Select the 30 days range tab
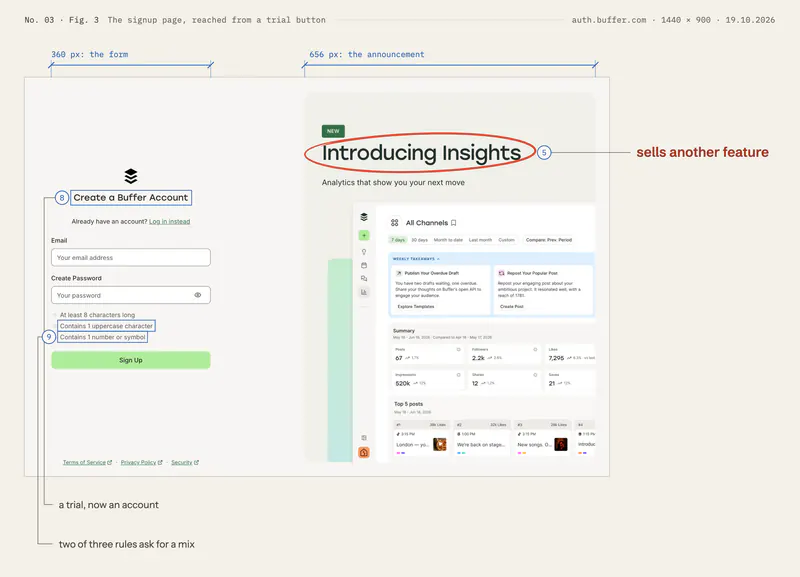Viewport: 800px width, 577px height. tap(419, 240)
